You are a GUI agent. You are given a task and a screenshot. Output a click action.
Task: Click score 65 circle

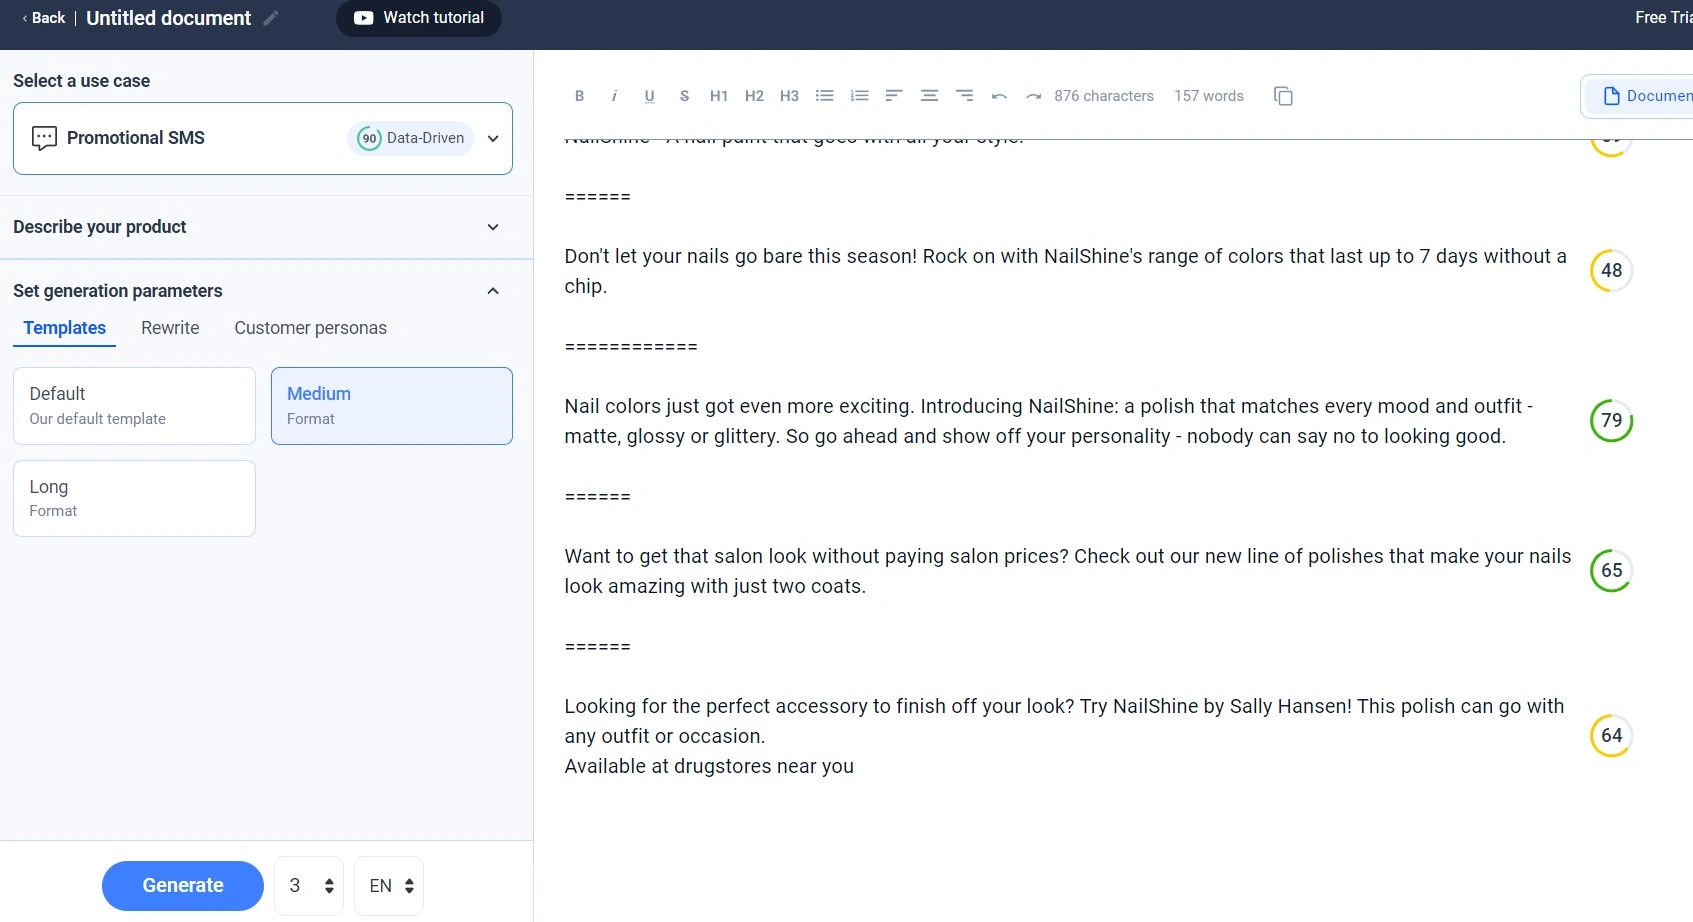[1611, 570]
